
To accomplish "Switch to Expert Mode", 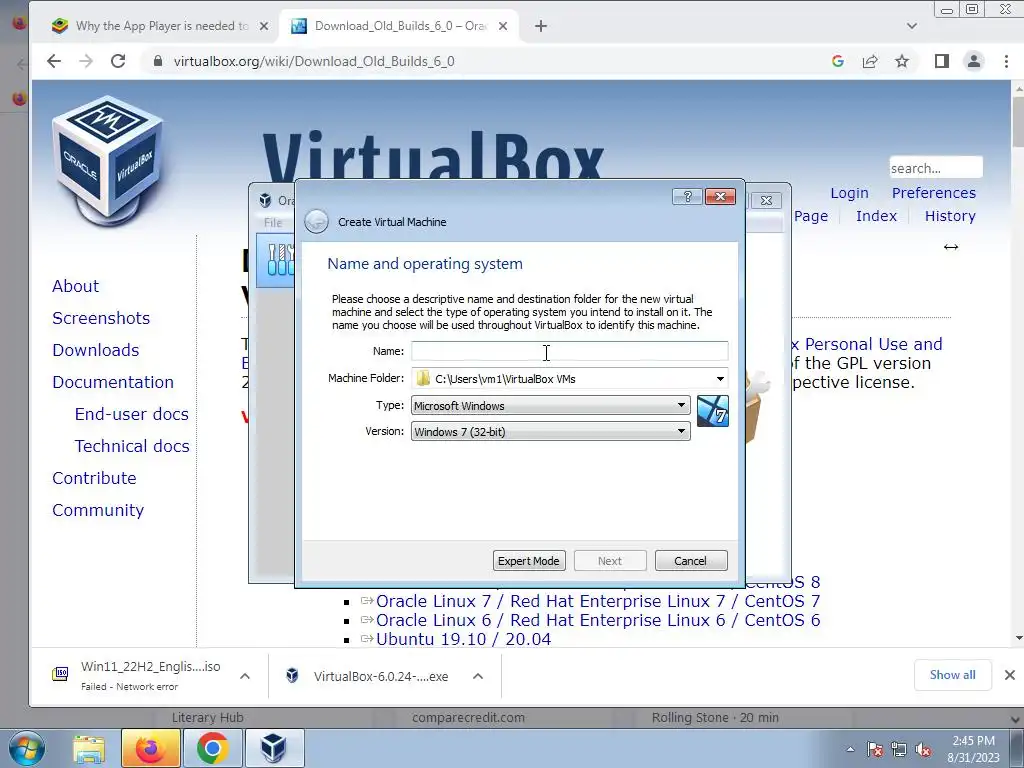I will pos(529,561).
